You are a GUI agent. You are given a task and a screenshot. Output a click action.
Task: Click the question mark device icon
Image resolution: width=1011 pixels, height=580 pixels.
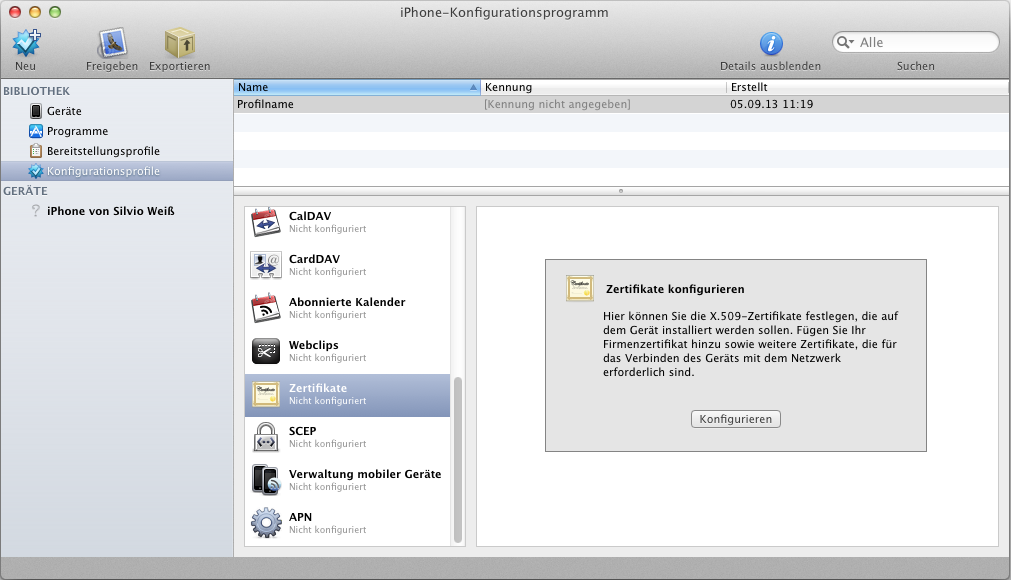pos(36,211)
